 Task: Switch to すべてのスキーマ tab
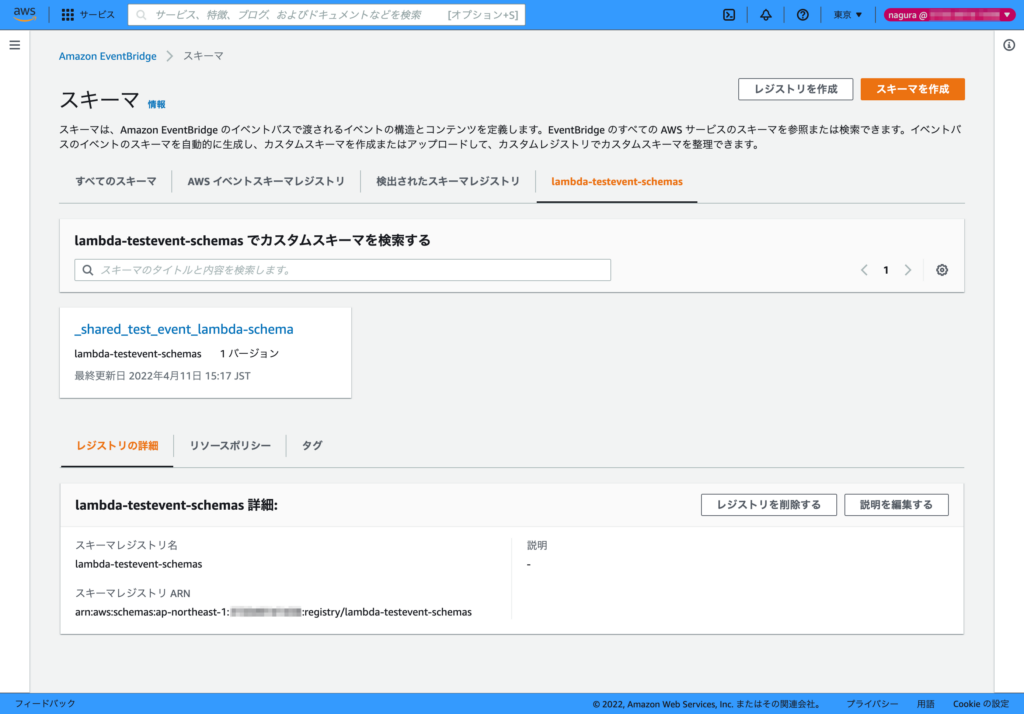tap(116, 182)
